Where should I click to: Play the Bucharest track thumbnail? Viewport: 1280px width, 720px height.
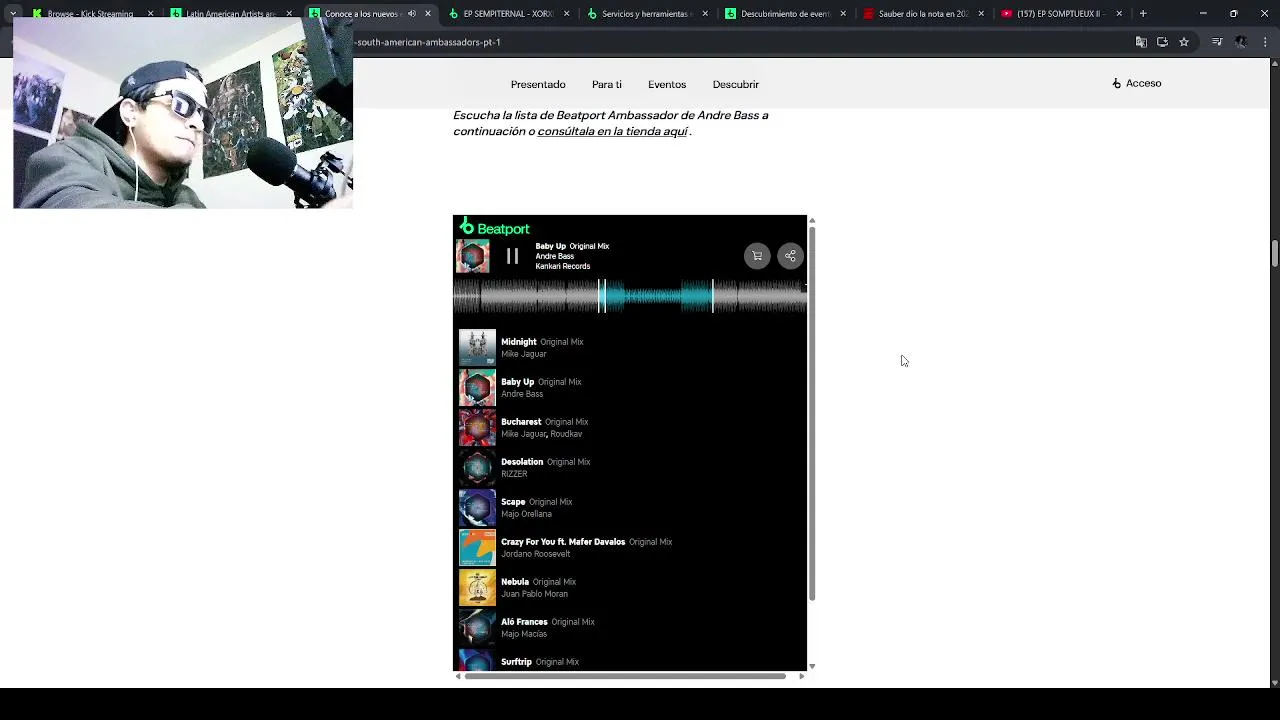pyautogui.click(x=477, y=427)
